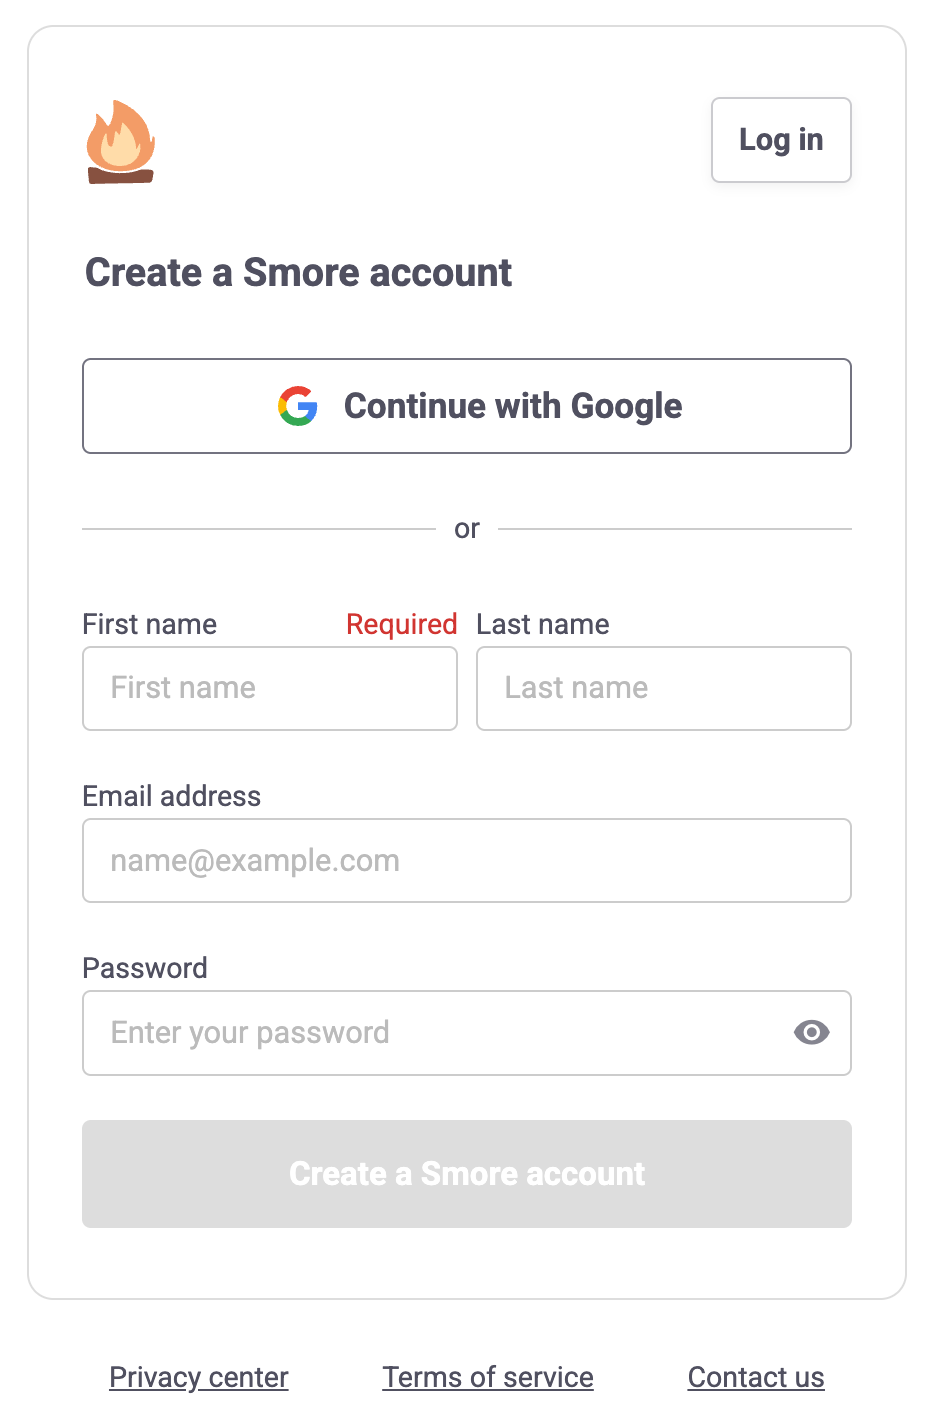Click the Create a Smore account heading

(298, 272)
